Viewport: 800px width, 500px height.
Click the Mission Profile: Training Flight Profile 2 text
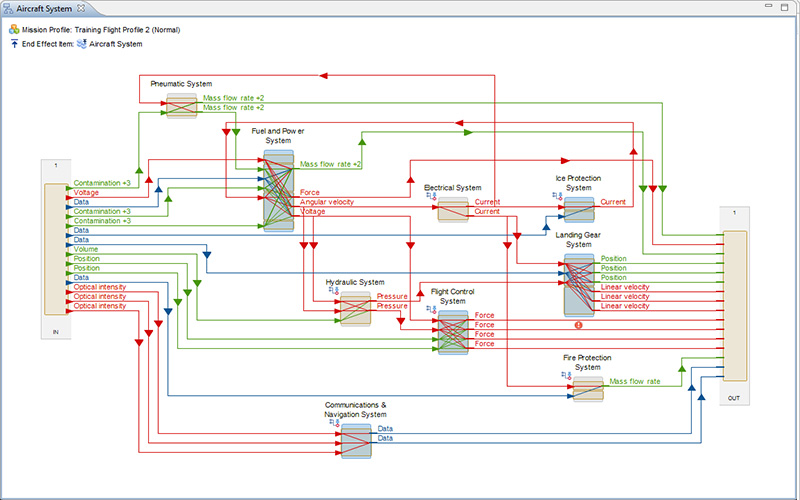click(101, 30)
